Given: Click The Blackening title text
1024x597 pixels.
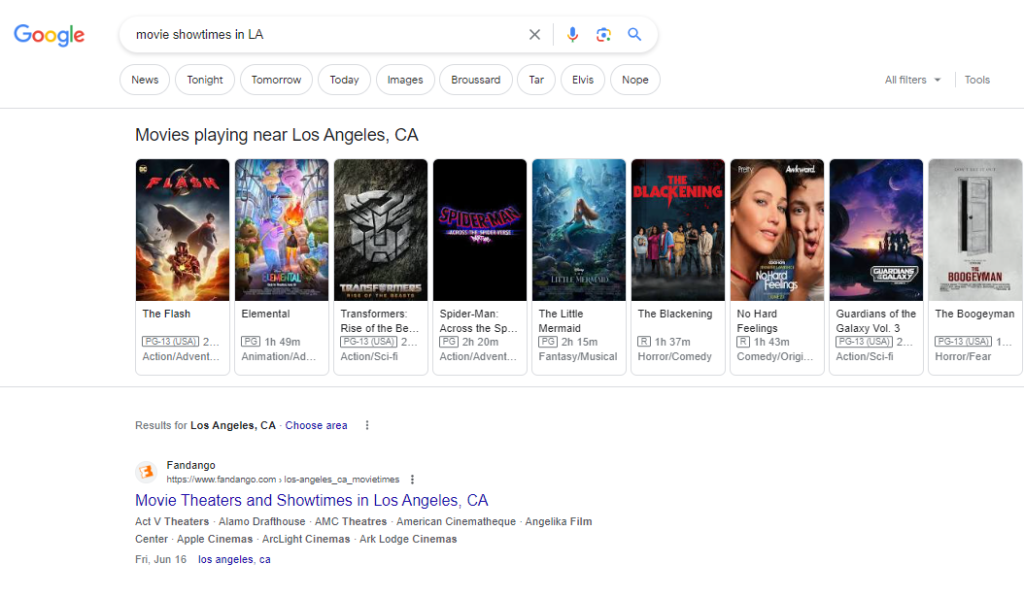Looking at the screenshot, I should click(x=675, y=314).
